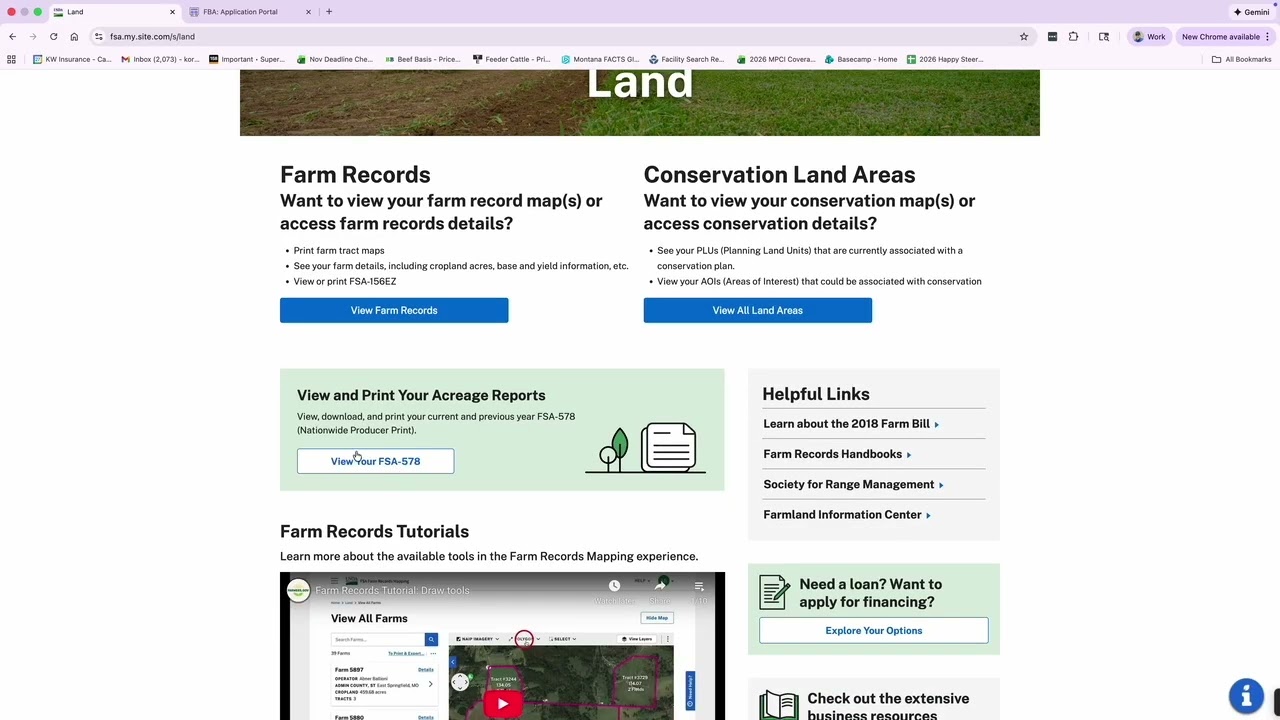Open the Important - Super bookmark
Viewport: 1280px width, 720px height.
pos(247,59)
